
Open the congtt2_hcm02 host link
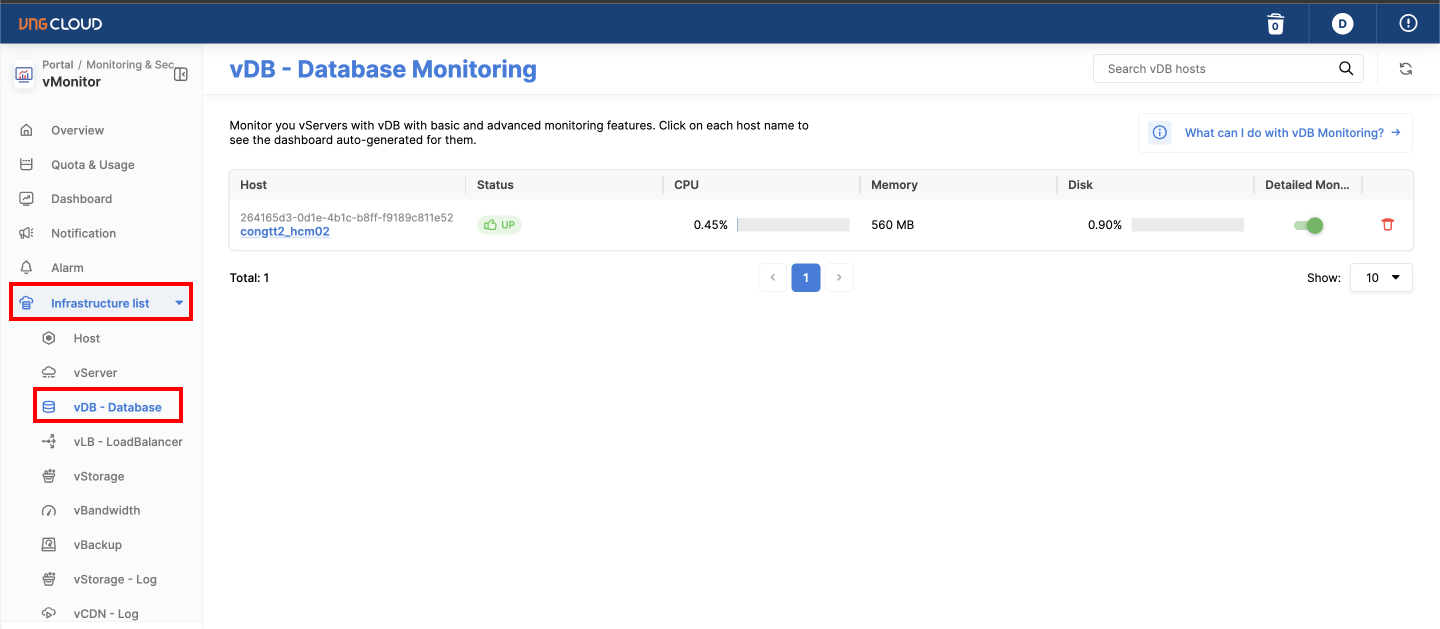pyautogui.click(x=285, y=232)
